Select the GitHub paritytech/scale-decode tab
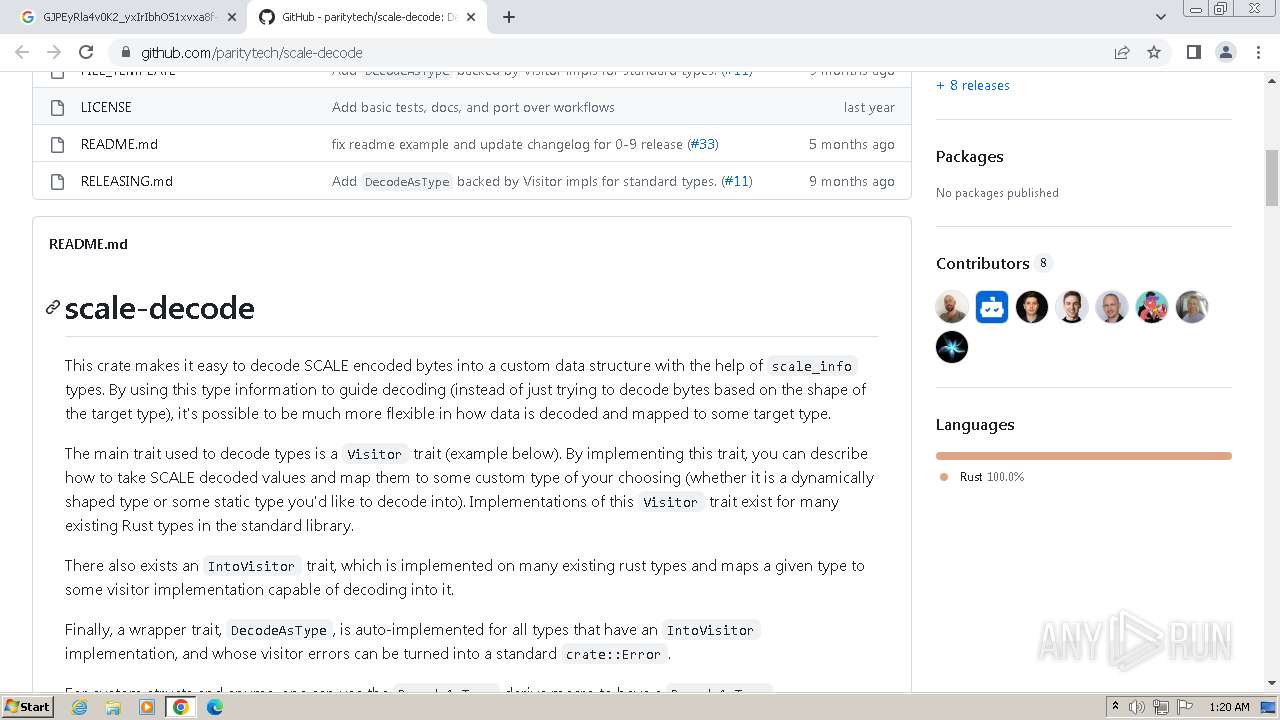 [x=368, y=17]
